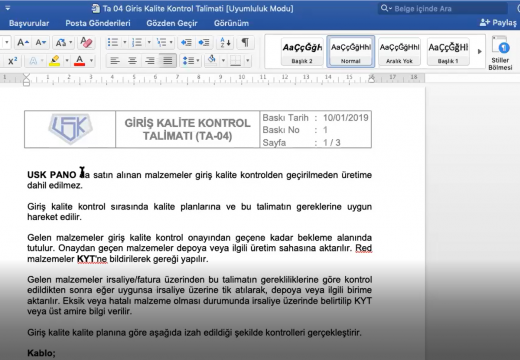Click bold text 'USK PANO'
Screen dimensions: 520x360
(x=52, y=175)
